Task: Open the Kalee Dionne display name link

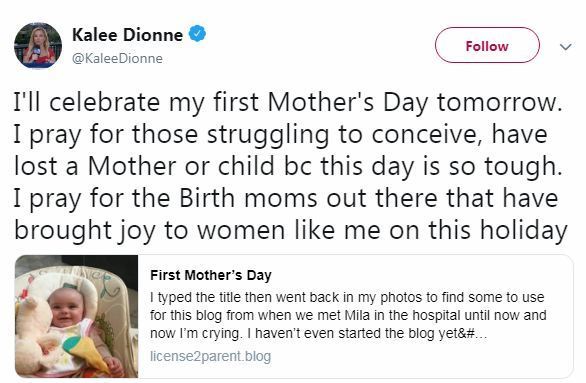Action: (127, 35)
